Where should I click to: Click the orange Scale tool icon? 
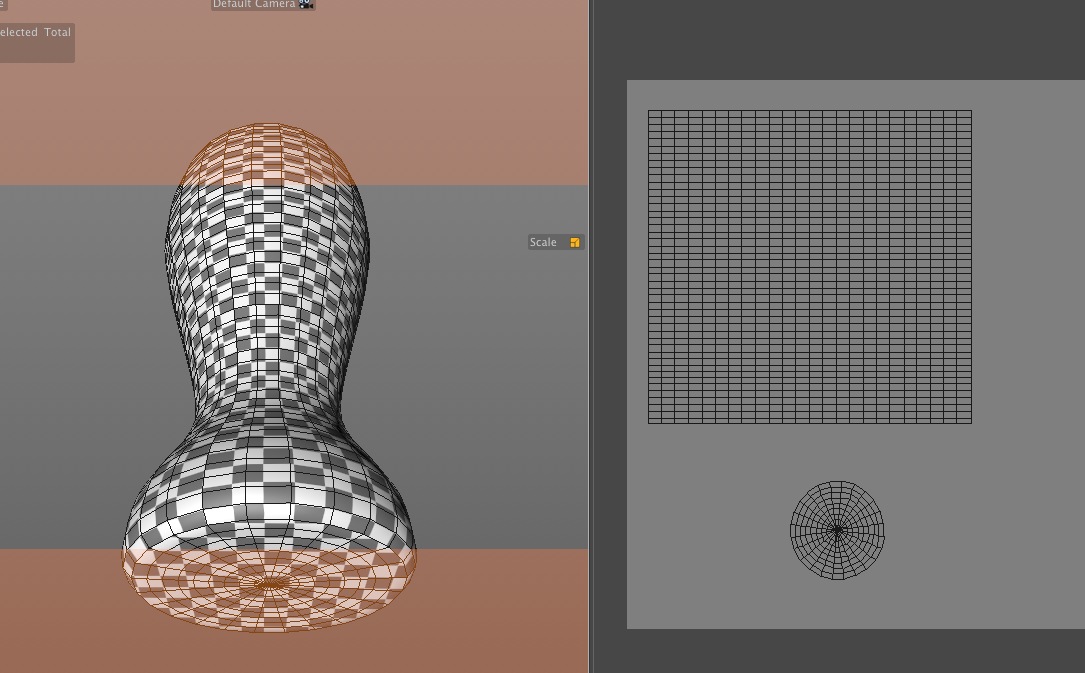click(x=574, y=242)
